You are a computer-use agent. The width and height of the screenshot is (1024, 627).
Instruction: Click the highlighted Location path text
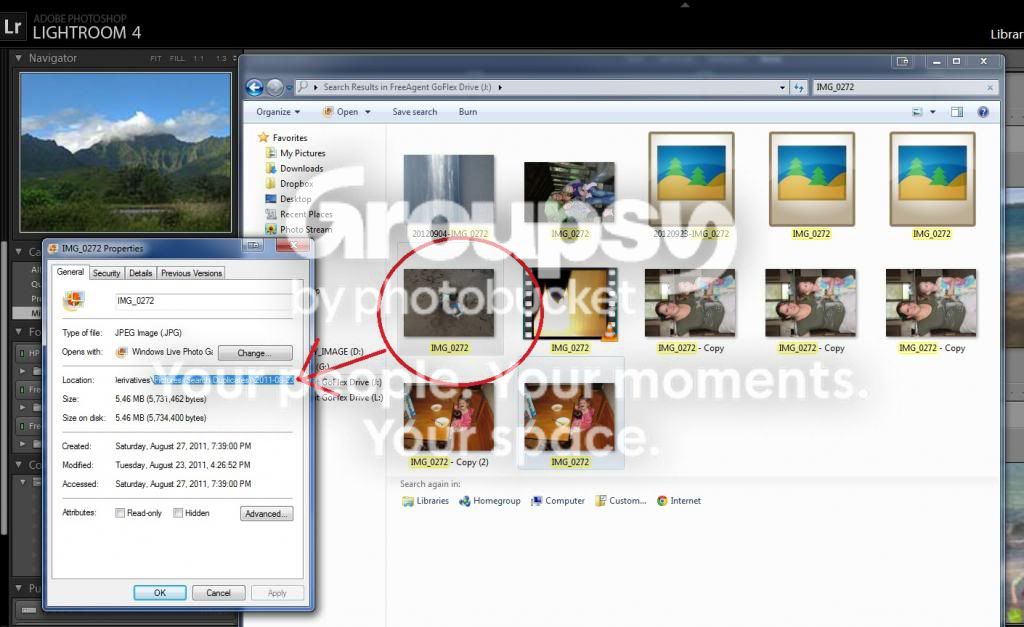coord(224,380)
